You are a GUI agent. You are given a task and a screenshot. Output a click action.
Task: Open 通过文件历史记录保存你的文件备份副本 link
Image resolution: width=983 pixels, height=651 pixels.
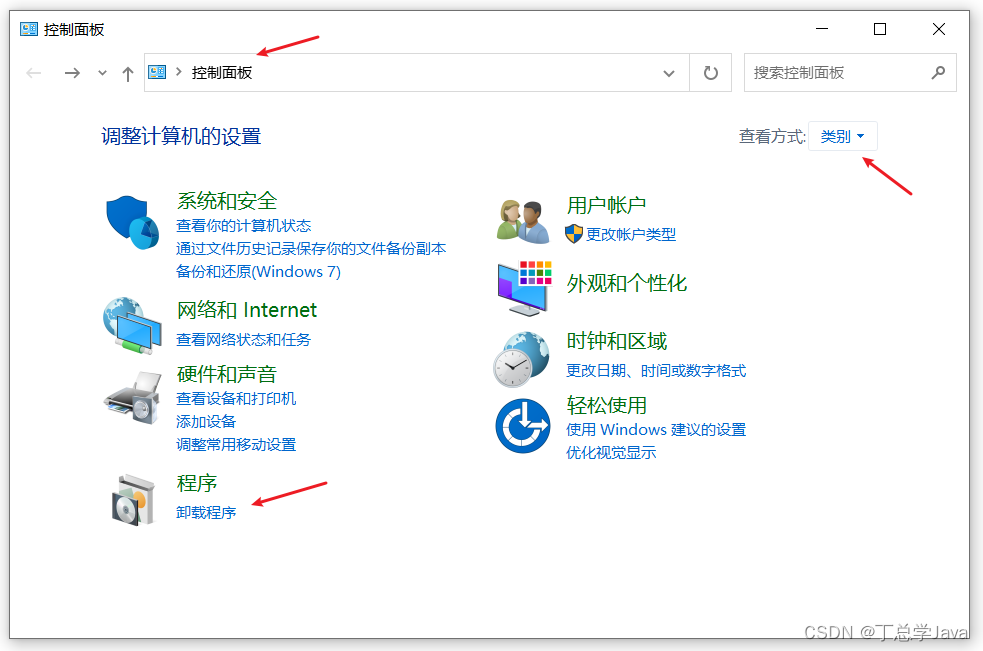311,248
